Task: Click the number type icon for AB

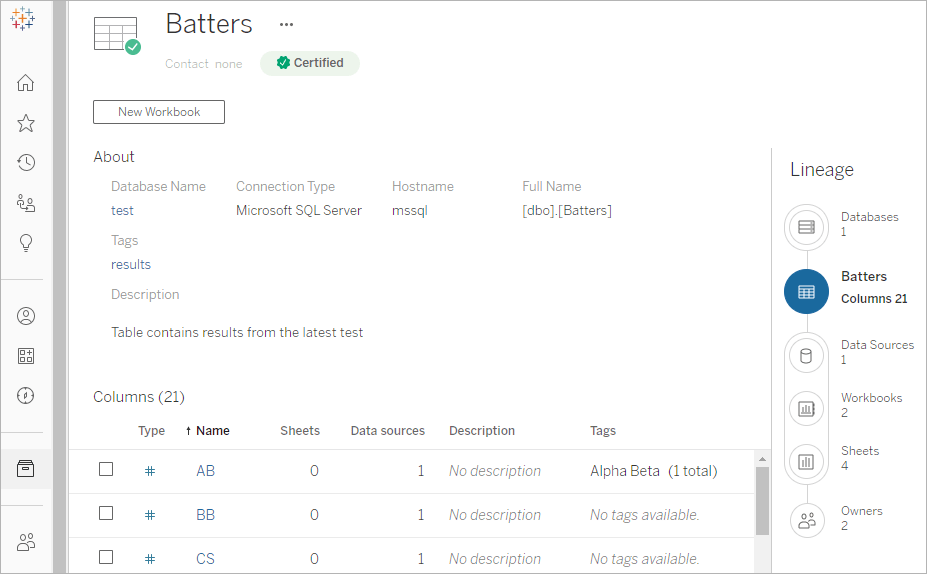Action: (x=150, y=471)
